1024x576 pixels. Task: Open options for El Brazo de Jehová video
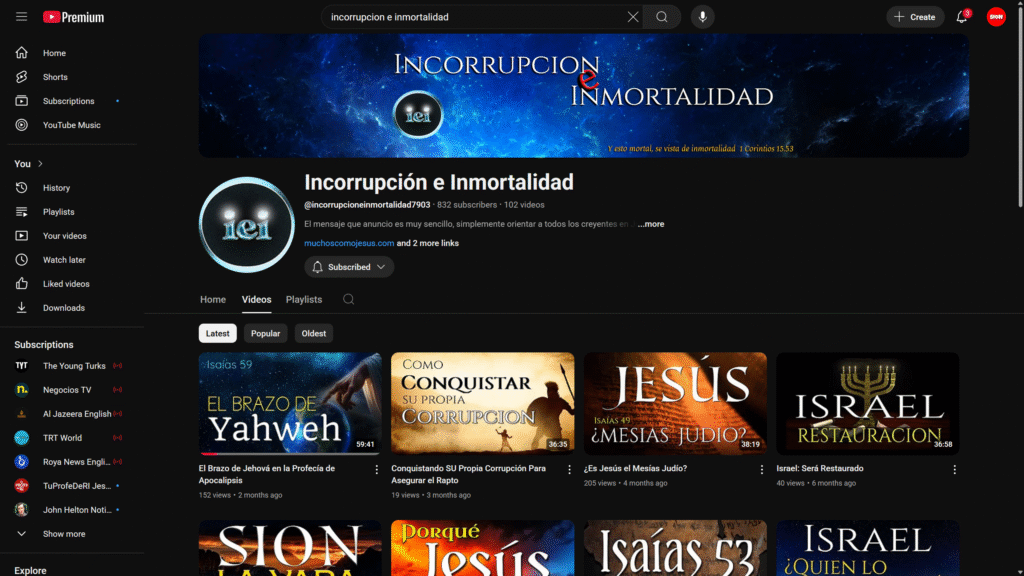(376, 470)
